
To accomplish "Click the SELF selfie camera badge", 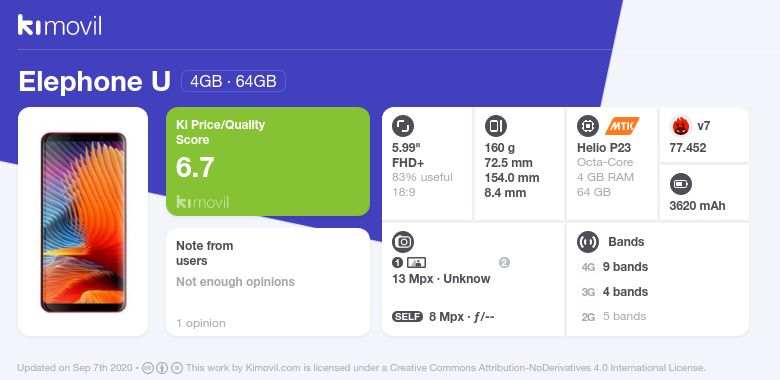I will (407, 317).
